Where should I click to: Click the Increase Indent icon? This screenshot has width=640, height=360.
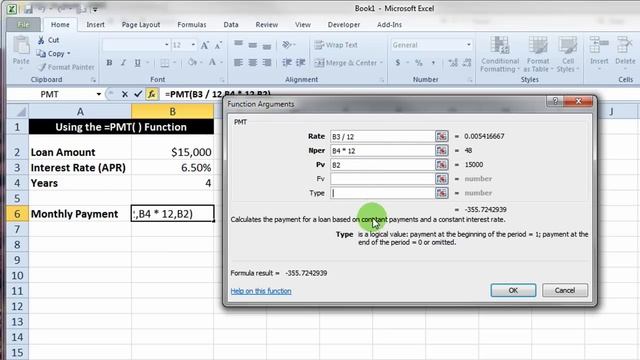click(301, 62)
